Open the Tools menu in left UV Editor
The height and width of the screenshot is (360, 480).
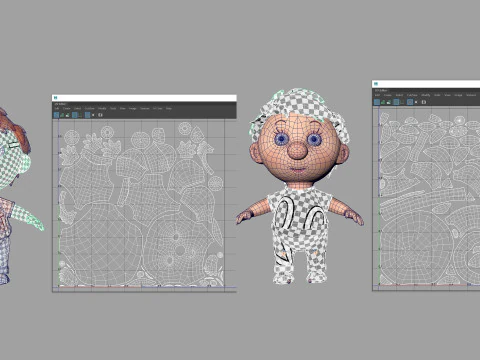113,108
